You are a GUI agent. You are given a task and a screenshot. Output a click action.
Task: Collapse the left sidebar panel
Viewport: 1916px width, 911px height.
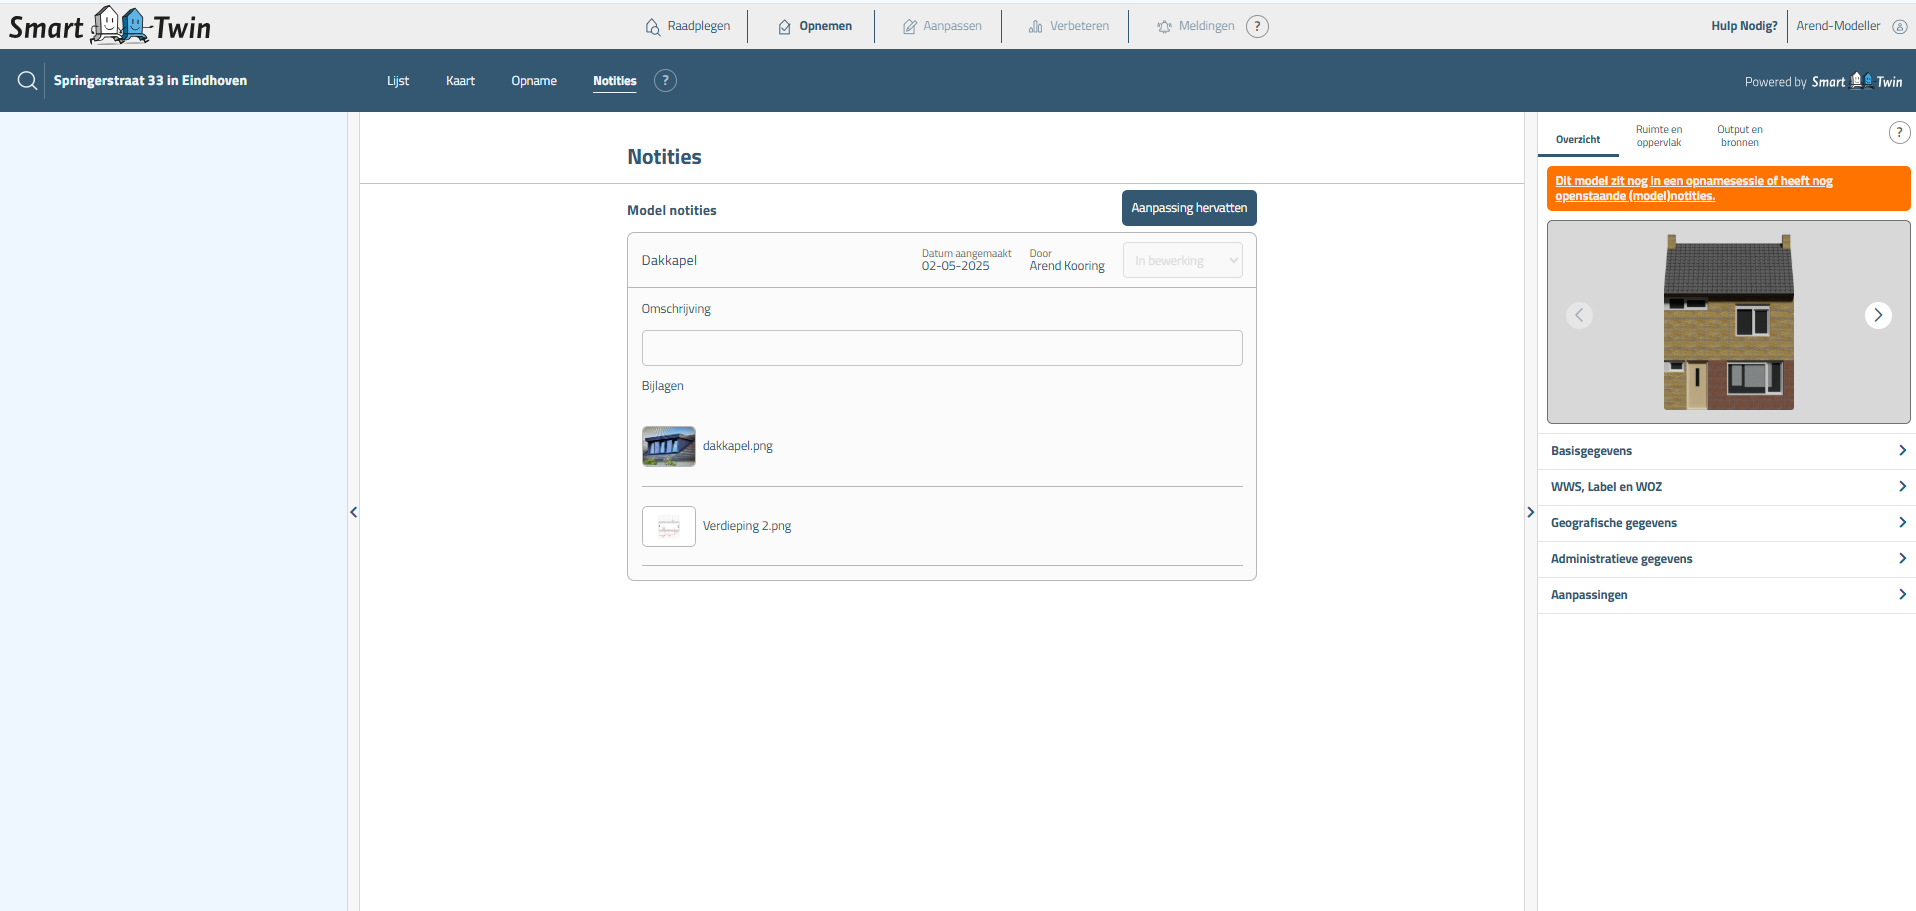pos(353,512)
